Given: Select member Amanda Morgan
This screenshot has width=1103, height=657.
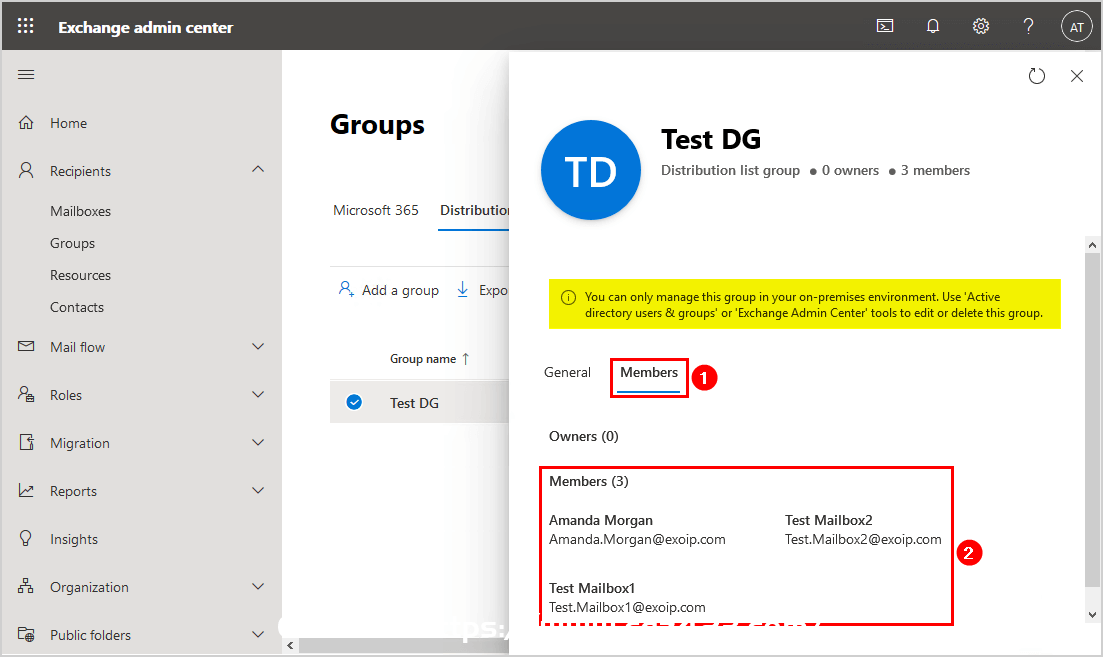Looking at the screenshot, I should point(601,521).
